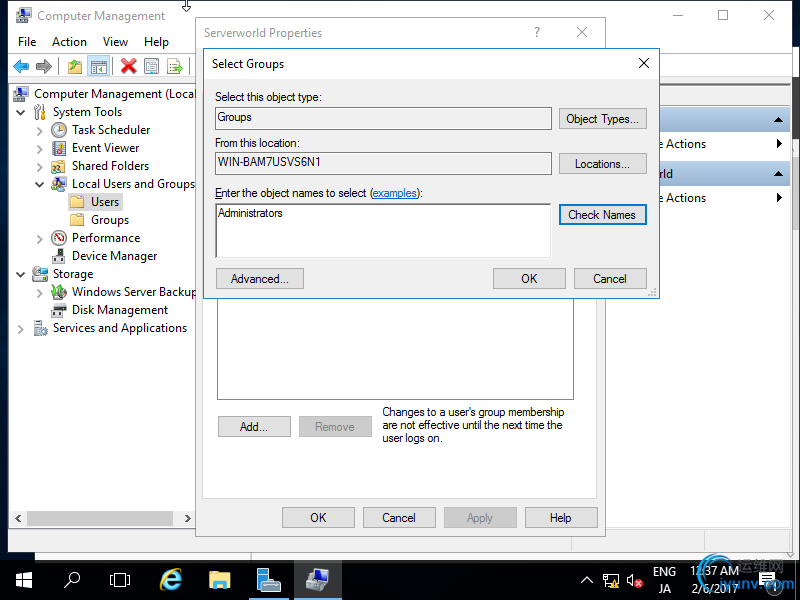Collapse the Storage node
The height and width of the screenshot is (600, 800).
click(x=21, y=274)
